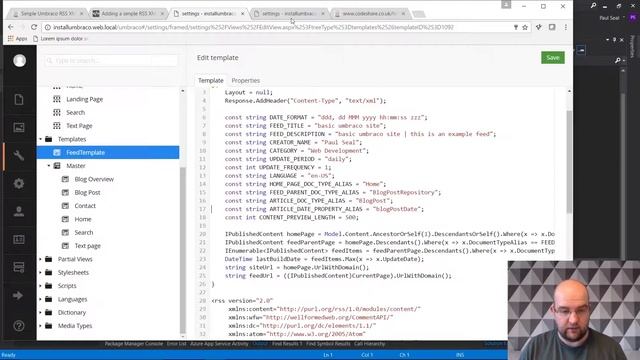
Task: Switch to second settings installumbraco browser tab
Action: coord(289,13)
